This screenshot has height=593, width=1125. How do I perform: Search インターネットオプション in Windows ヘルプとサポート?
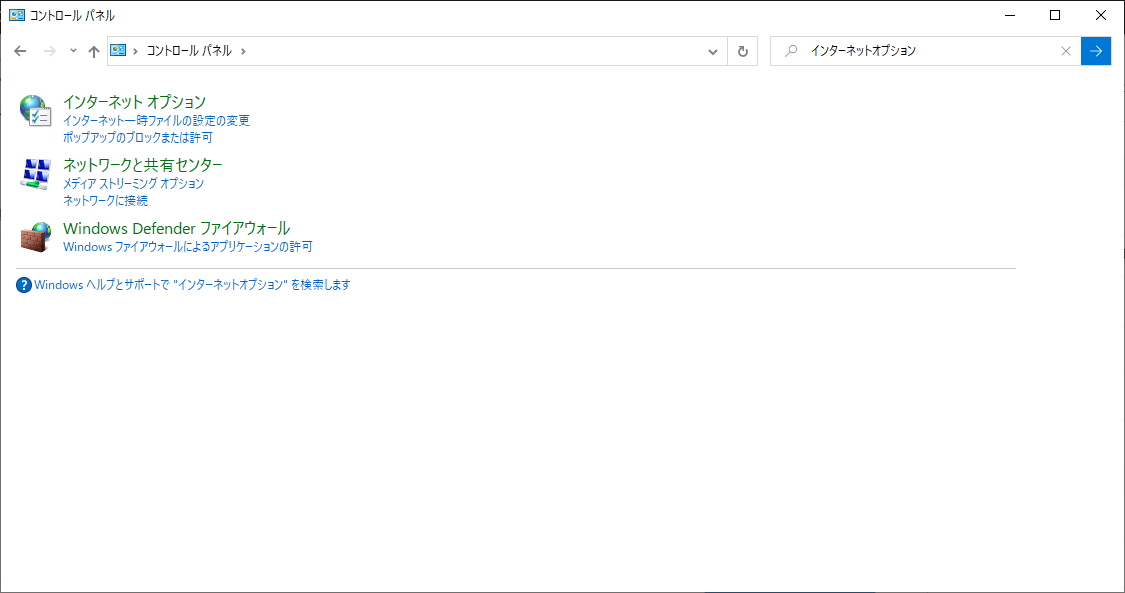point(190,284)
